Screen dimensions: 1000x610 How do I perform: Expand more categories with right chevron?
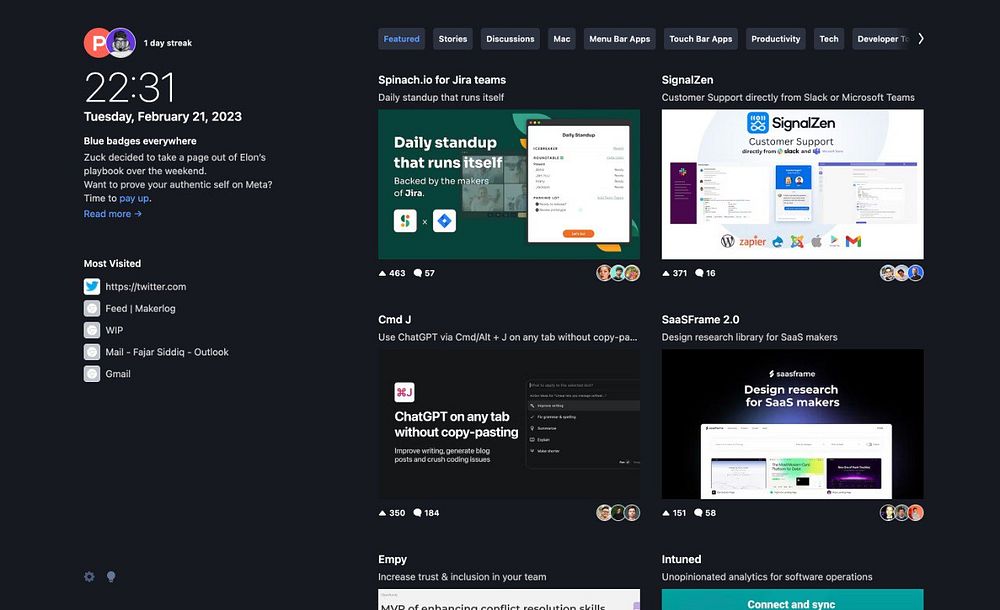[x=921, y=39]
